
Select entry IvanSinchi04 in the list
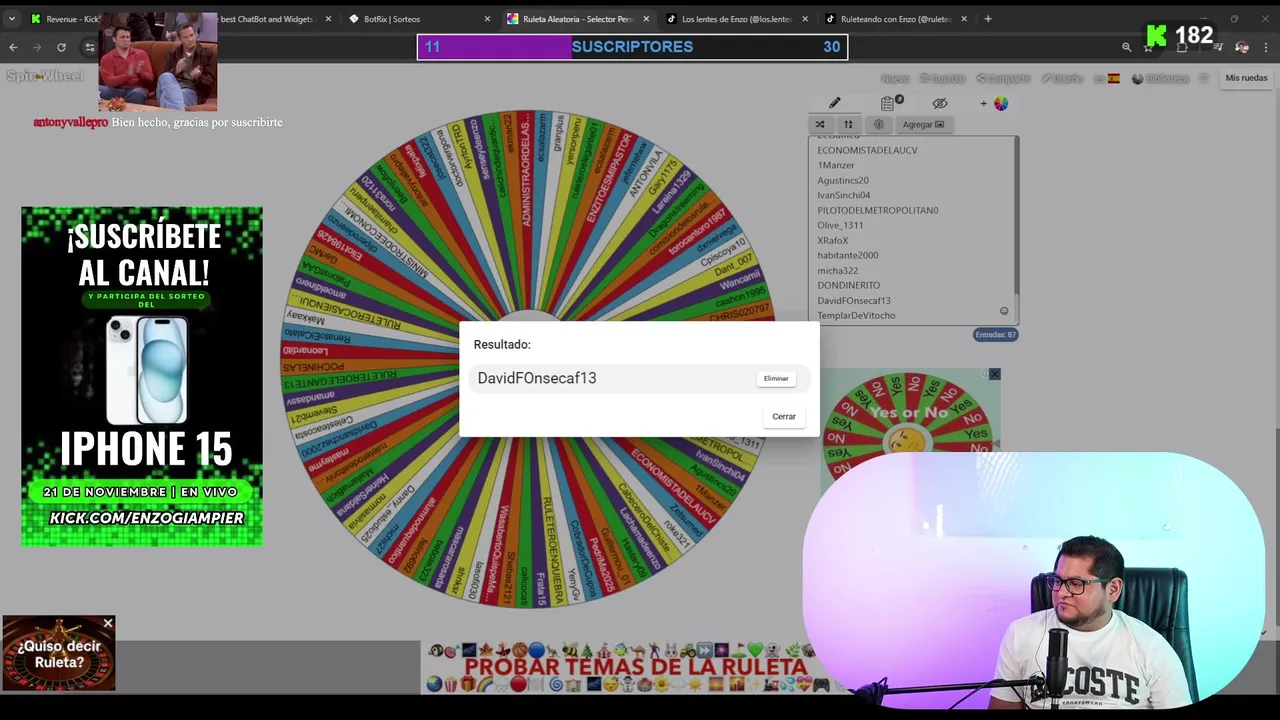coord(844,195)
